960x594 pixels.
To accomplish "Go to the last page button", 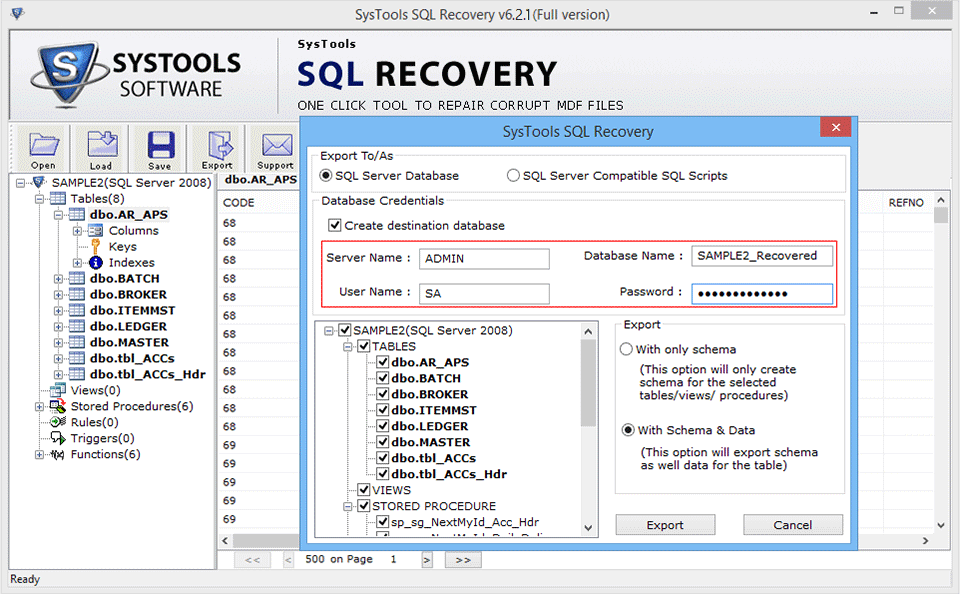I will [x=463, y=560].
